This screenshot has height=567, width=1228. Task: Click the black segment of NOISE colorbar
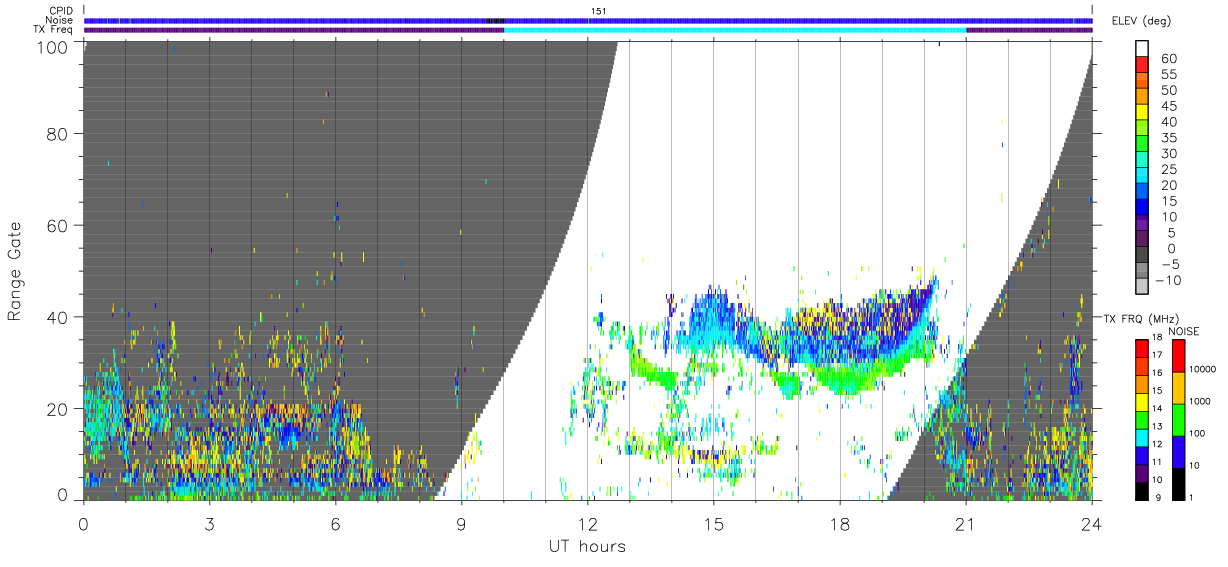tap(1179, 484)
